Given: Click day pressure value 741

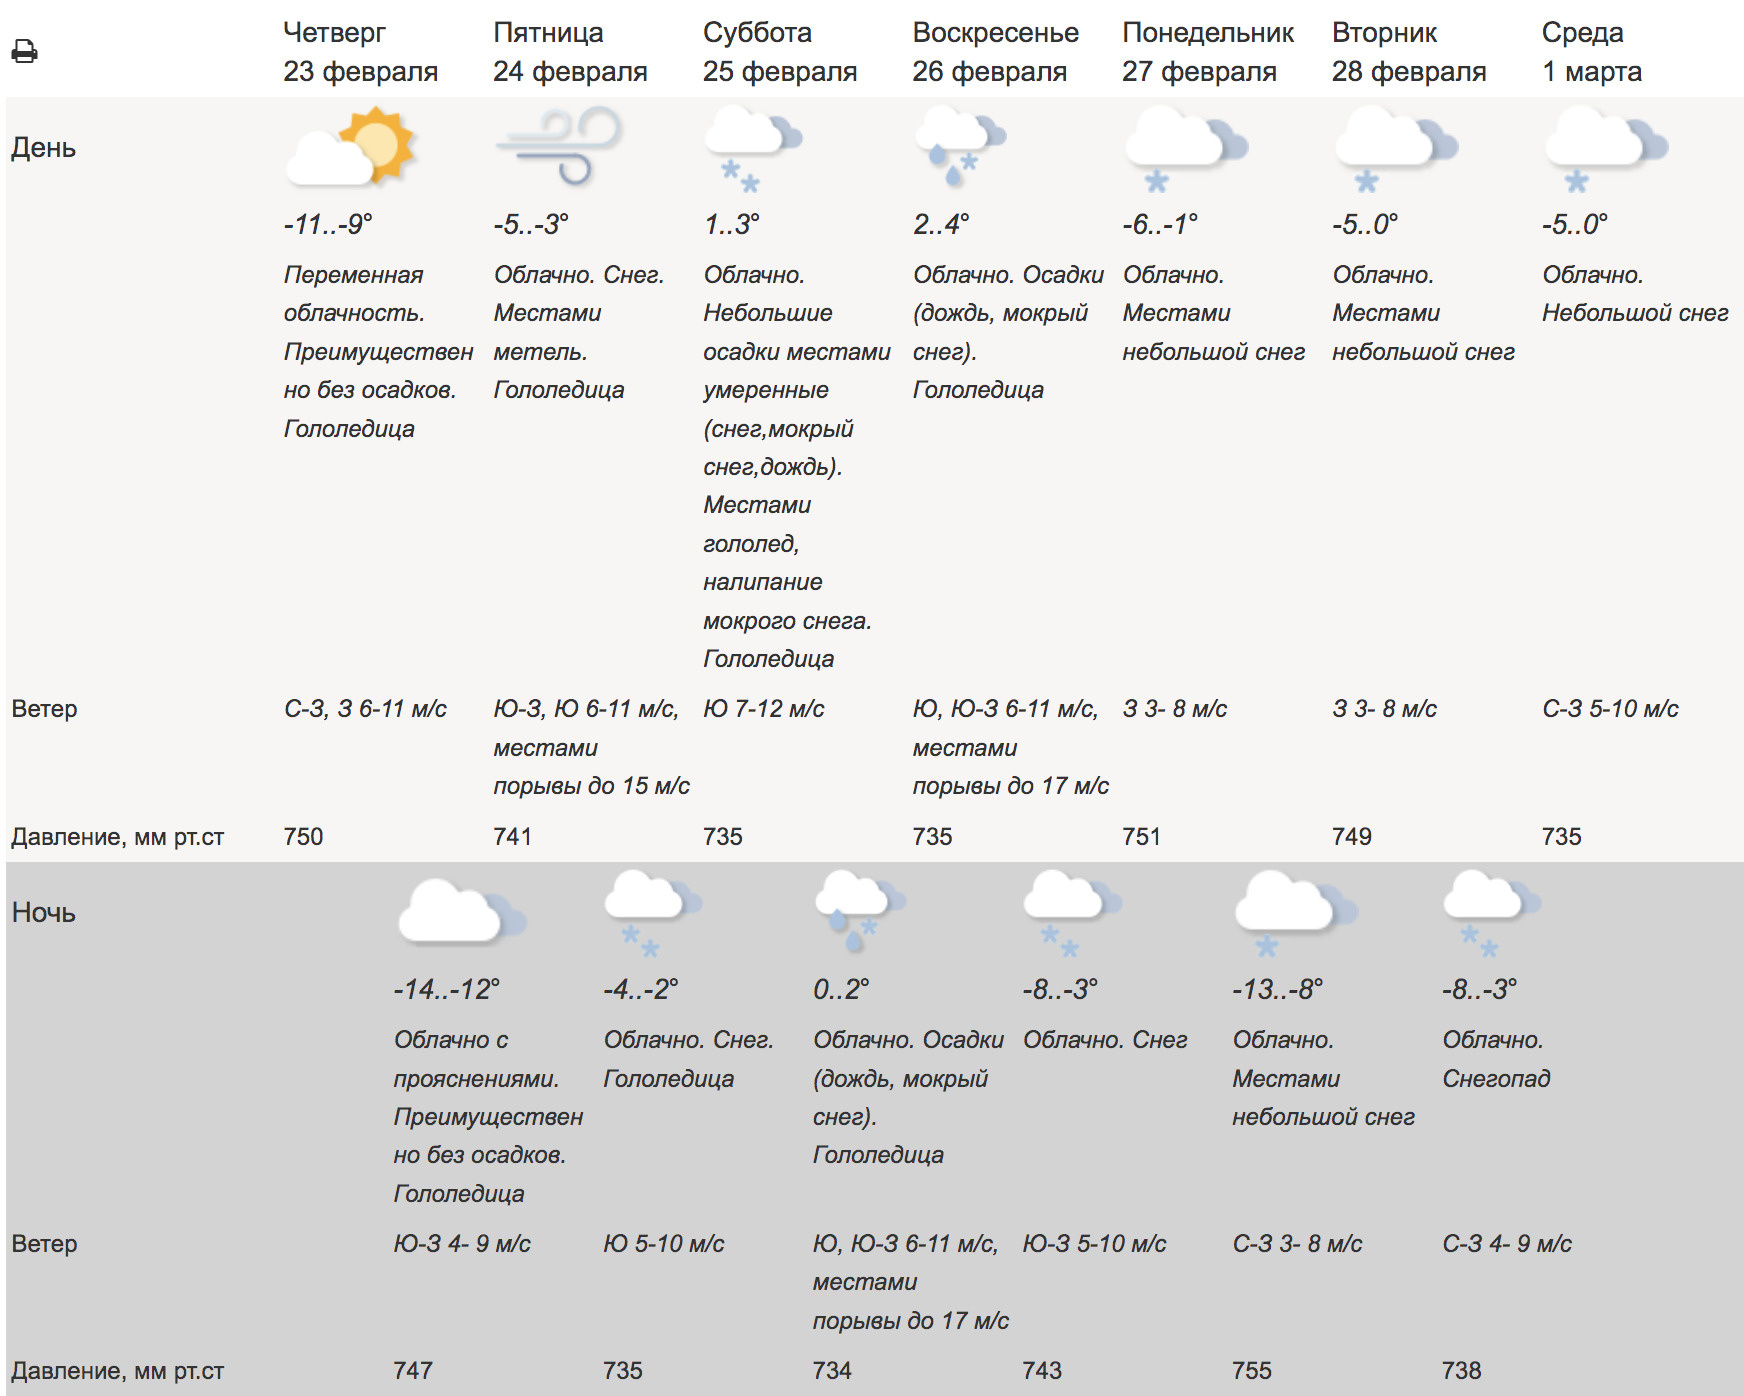Looking at the screenshot, I should tap(512, 837).
